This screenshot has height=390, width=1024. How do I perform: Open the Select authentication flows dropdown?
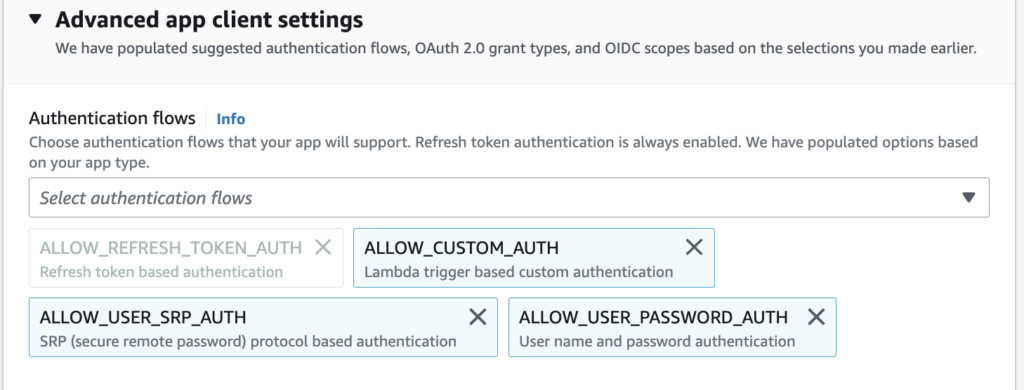[x=509, y=197]
